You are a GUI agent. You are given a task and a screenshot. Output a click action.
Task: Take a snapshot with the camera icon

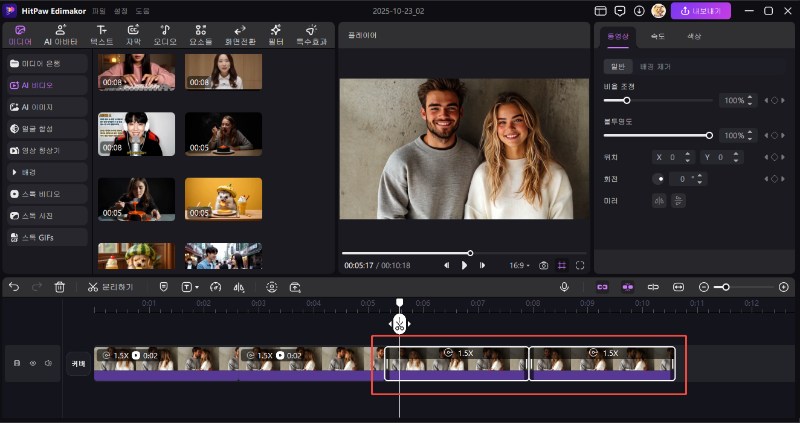pos(543,265)
